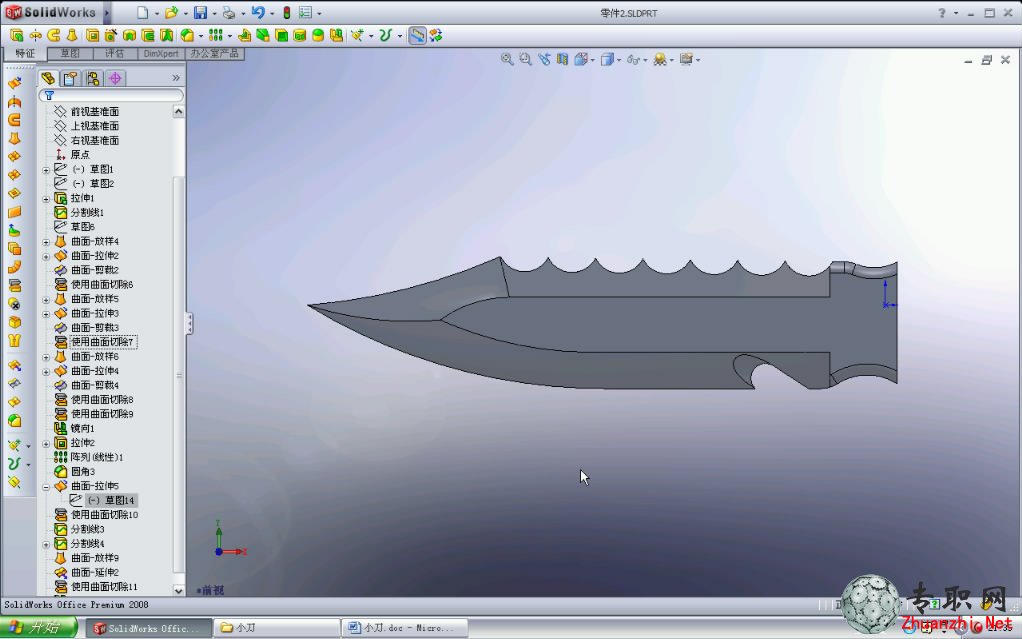Viewport: 1022px width, 639px height.
Task: Open the 小刀 folder taskbar button
Action: pos(277,629)
